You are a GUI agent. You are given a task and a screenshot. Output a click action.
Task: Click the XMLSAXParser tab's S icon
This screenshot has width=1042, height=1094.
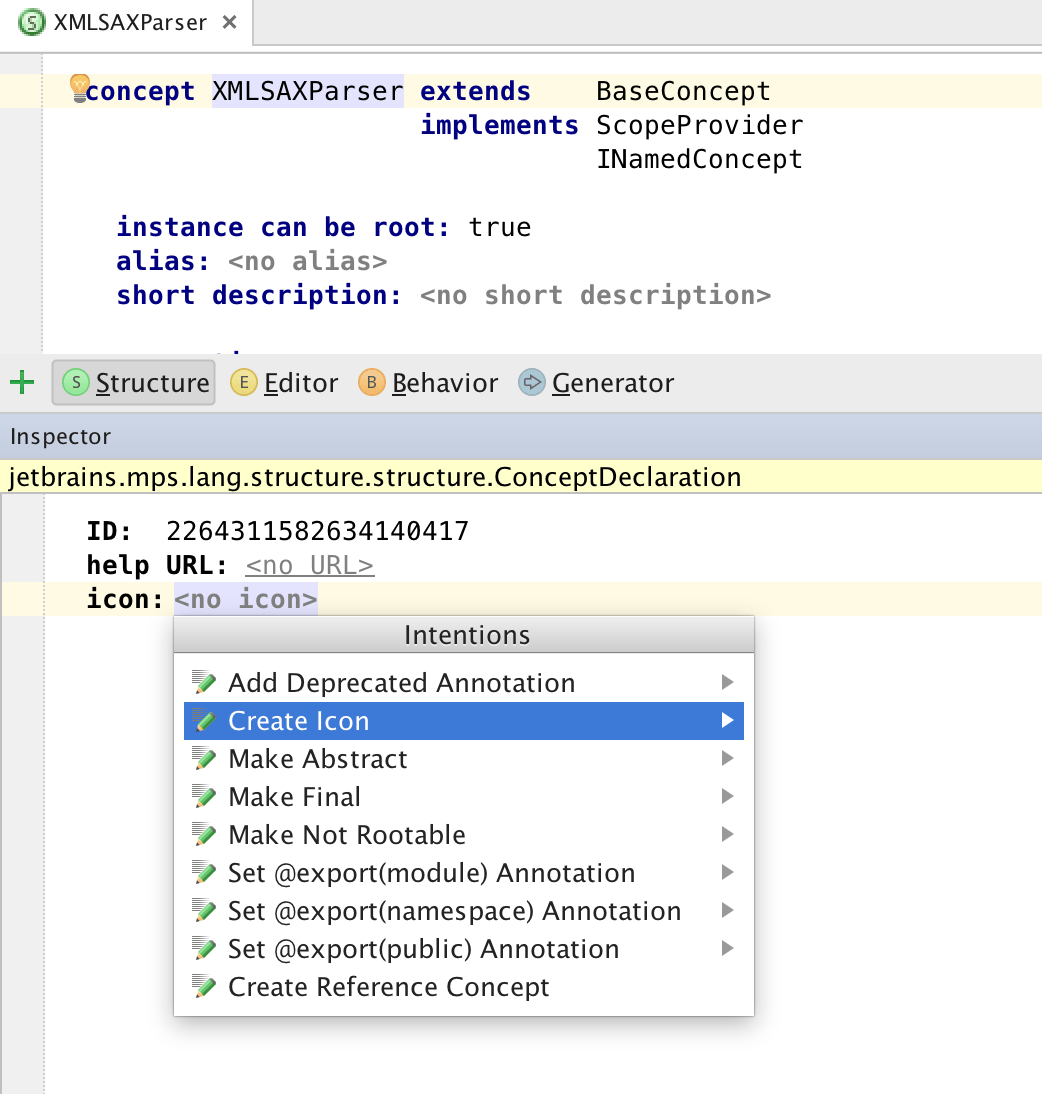coord(31,21)
